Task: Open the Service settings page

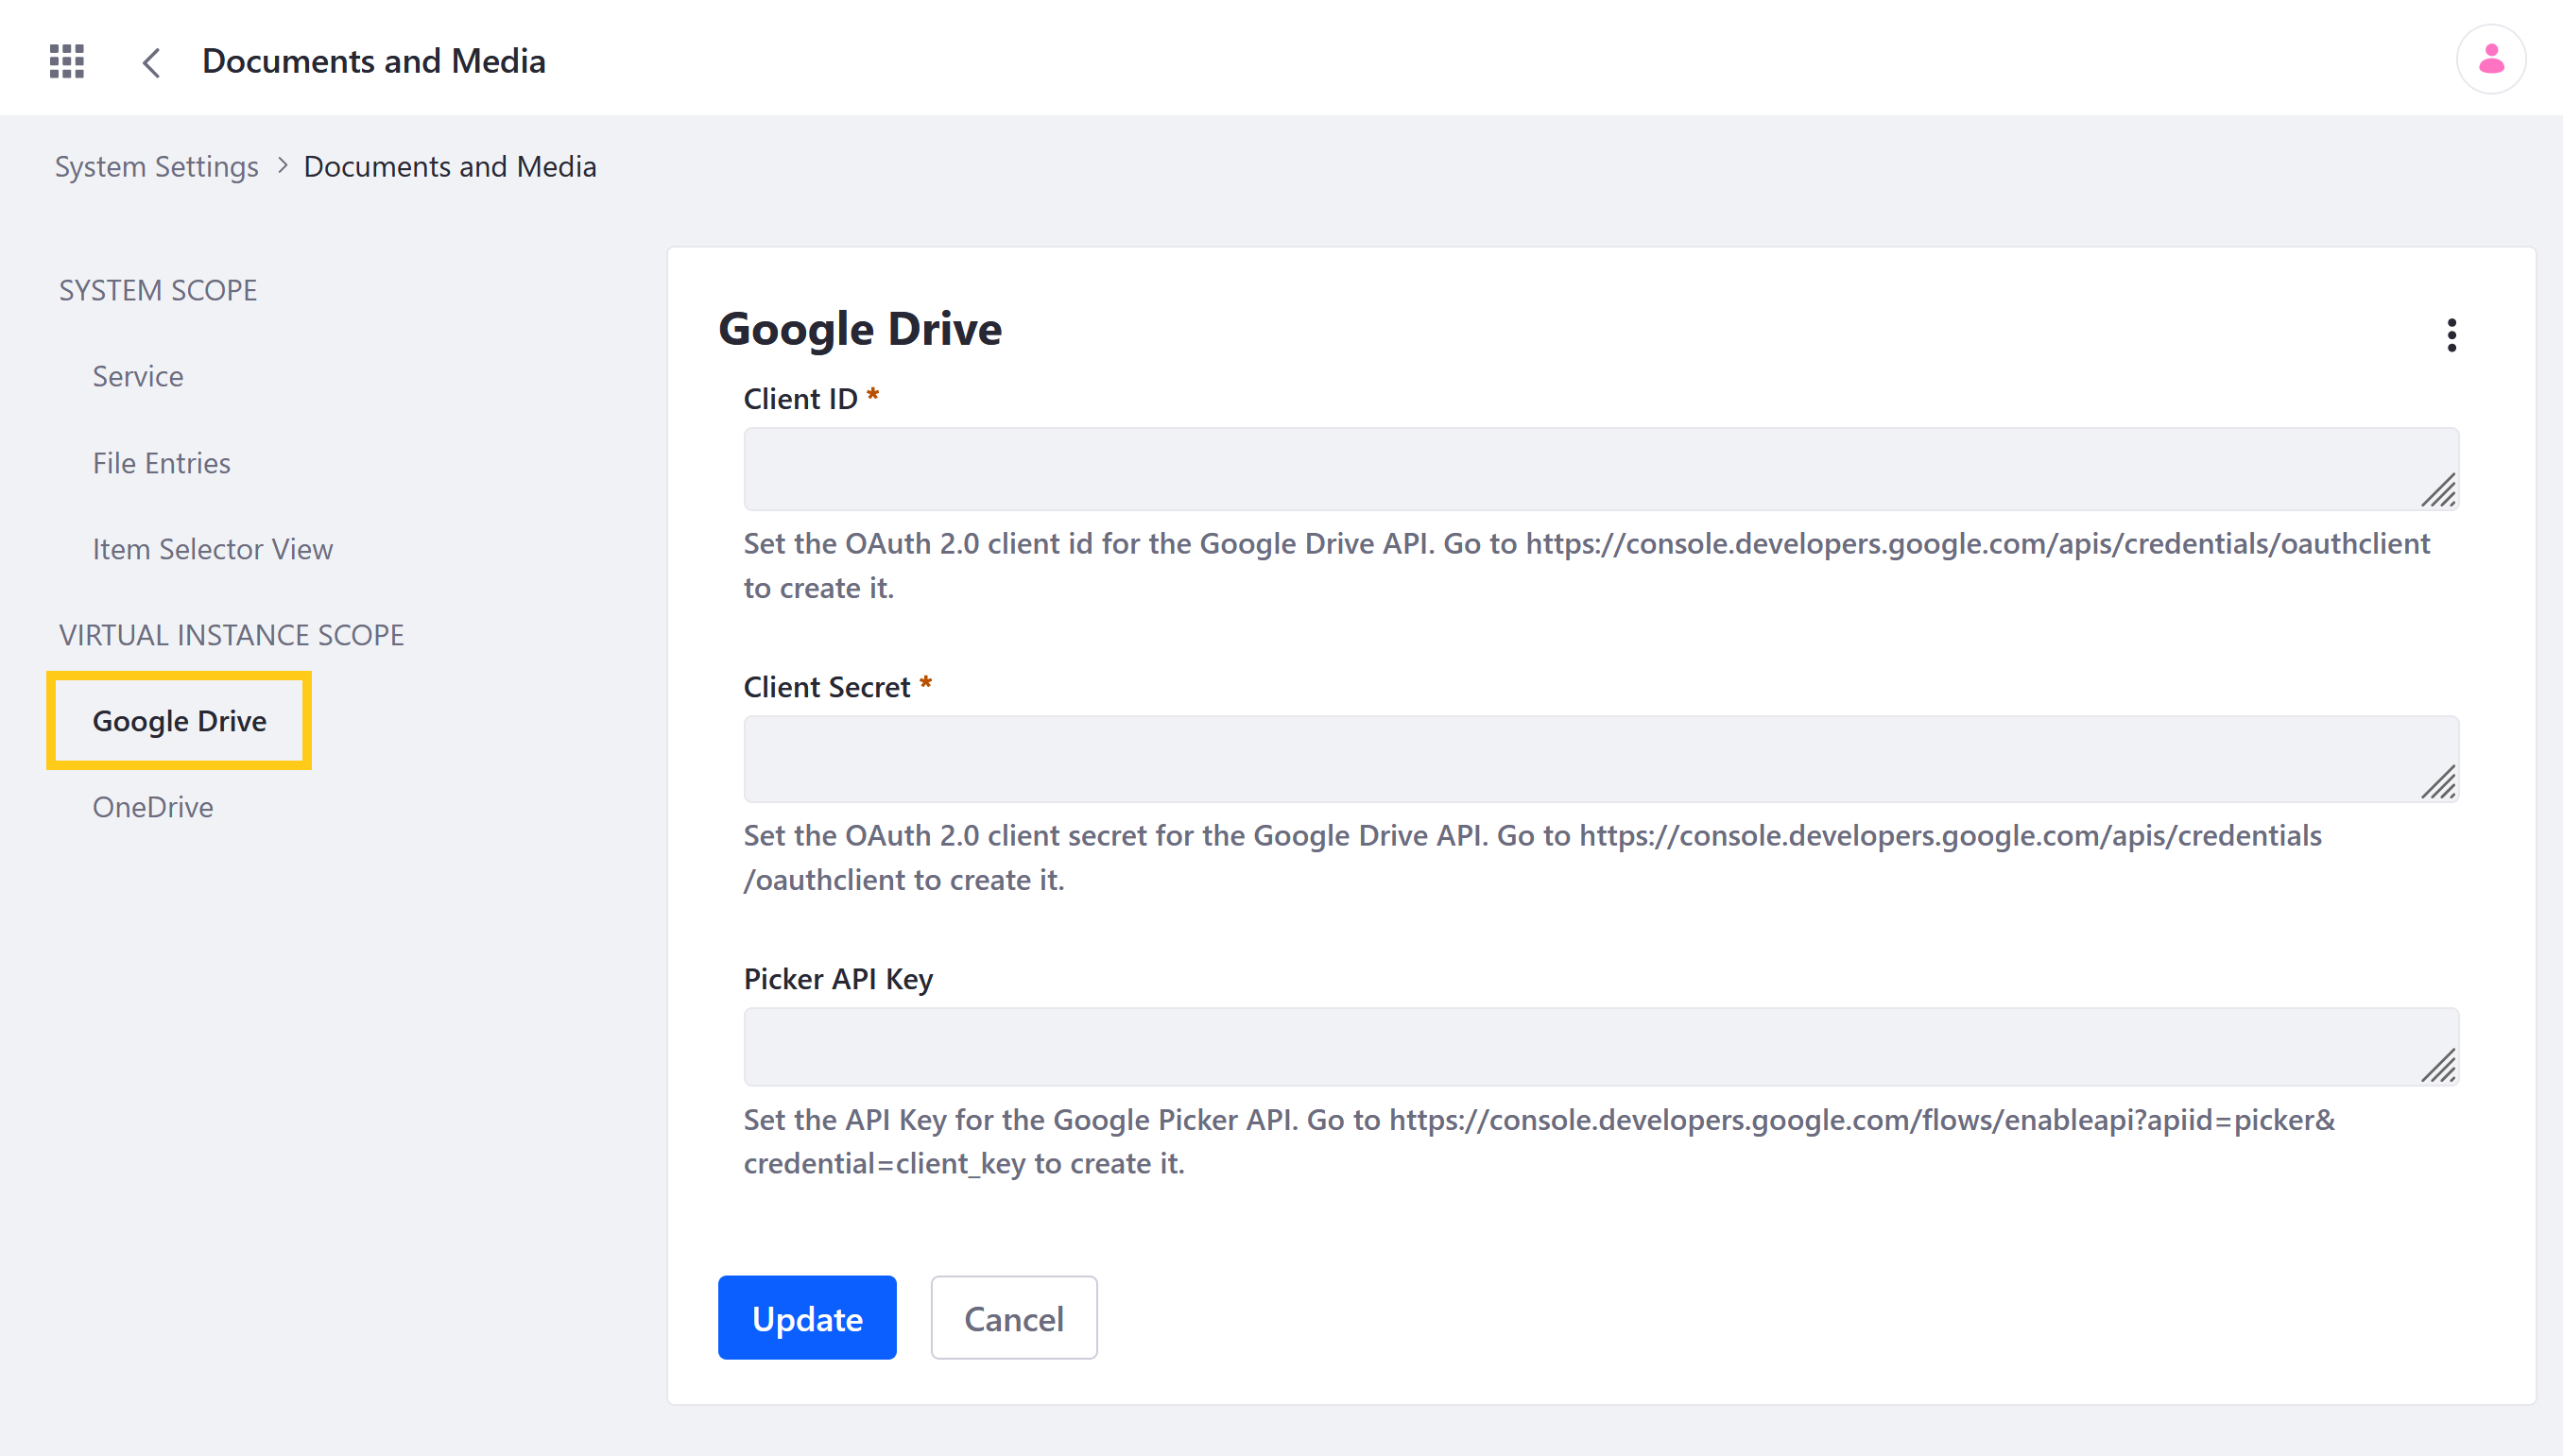Action: tap(137, 375)
